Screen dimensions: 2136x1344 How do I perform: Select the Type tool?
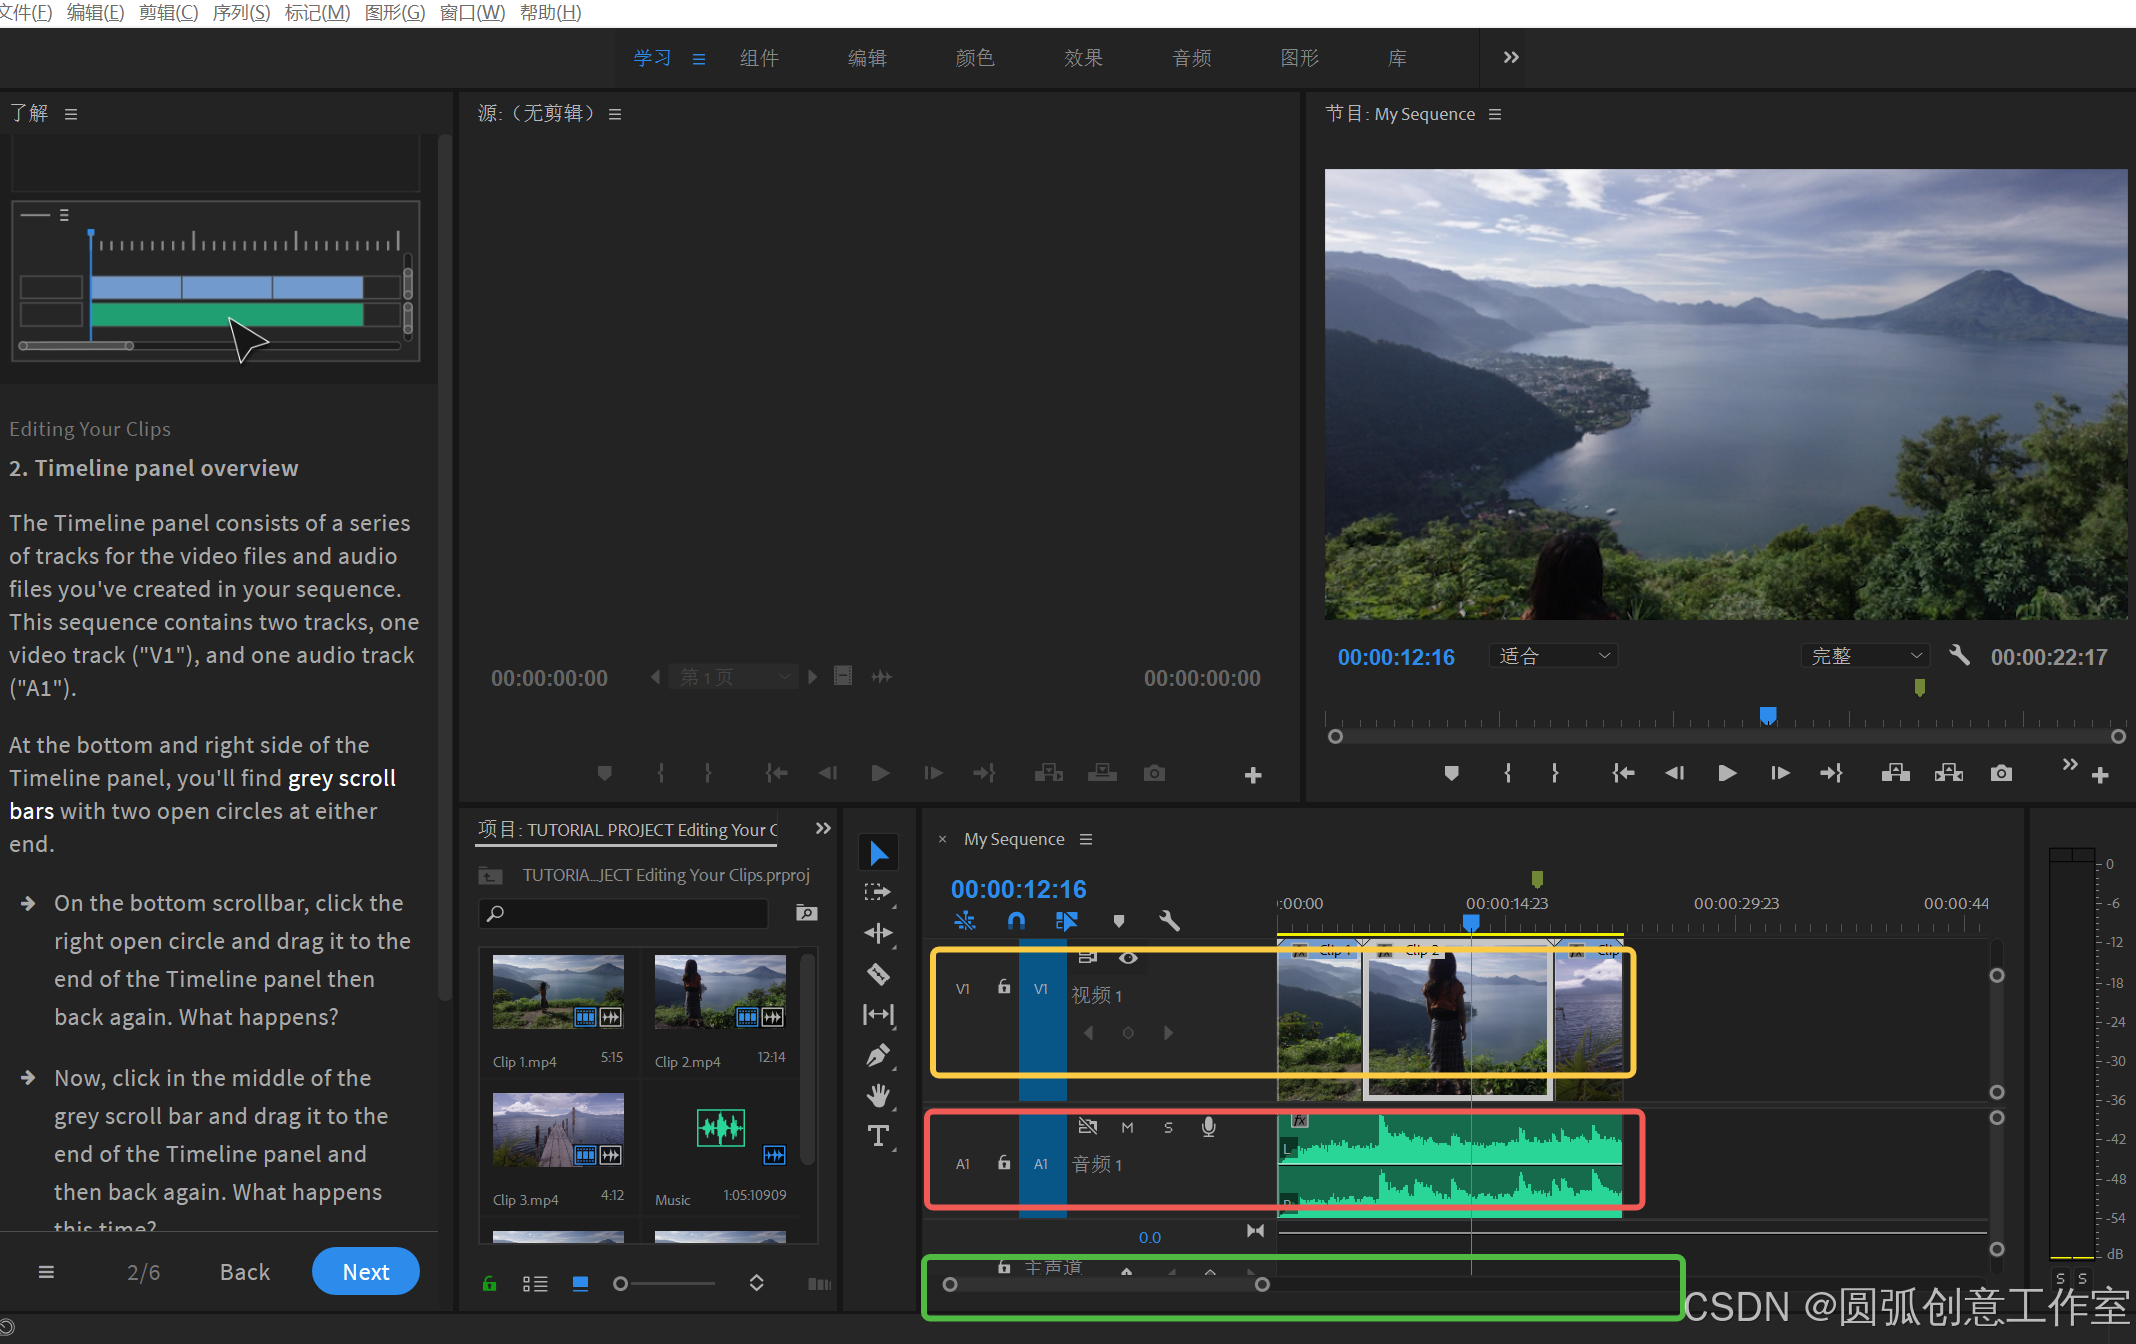point(878,1136)
